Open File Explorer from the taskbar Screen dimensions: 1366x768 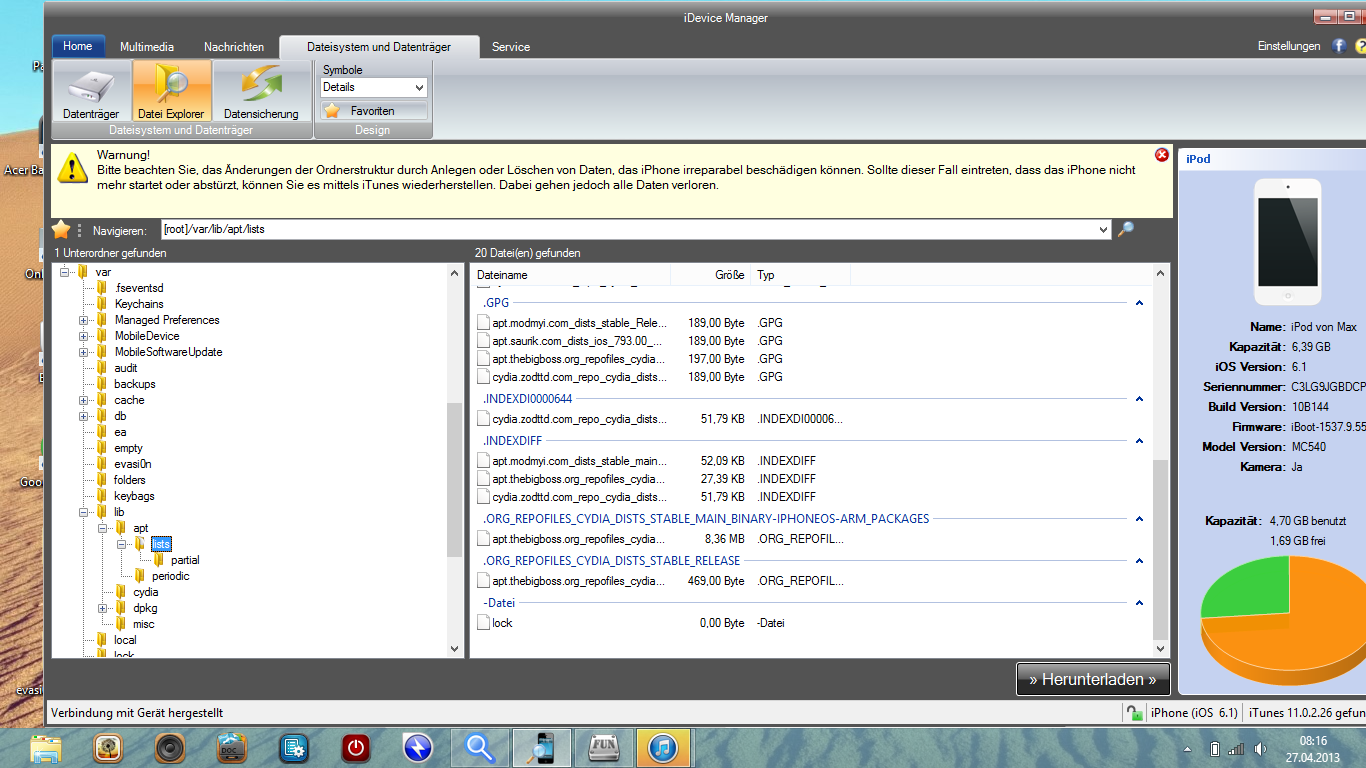click(46, 747)
